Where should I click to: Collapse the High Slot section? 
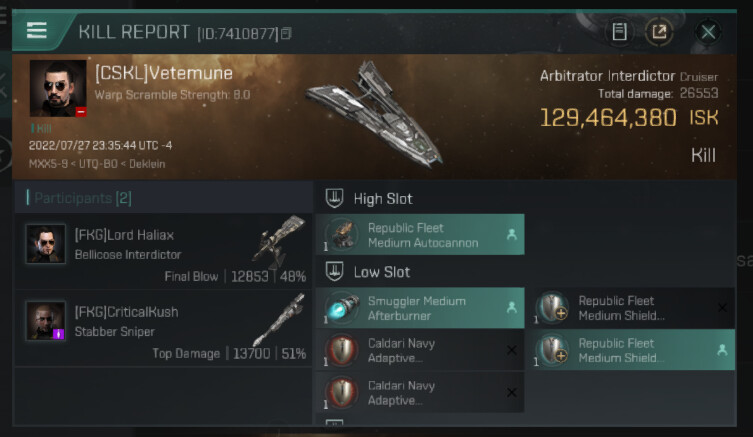coord(336,198)
